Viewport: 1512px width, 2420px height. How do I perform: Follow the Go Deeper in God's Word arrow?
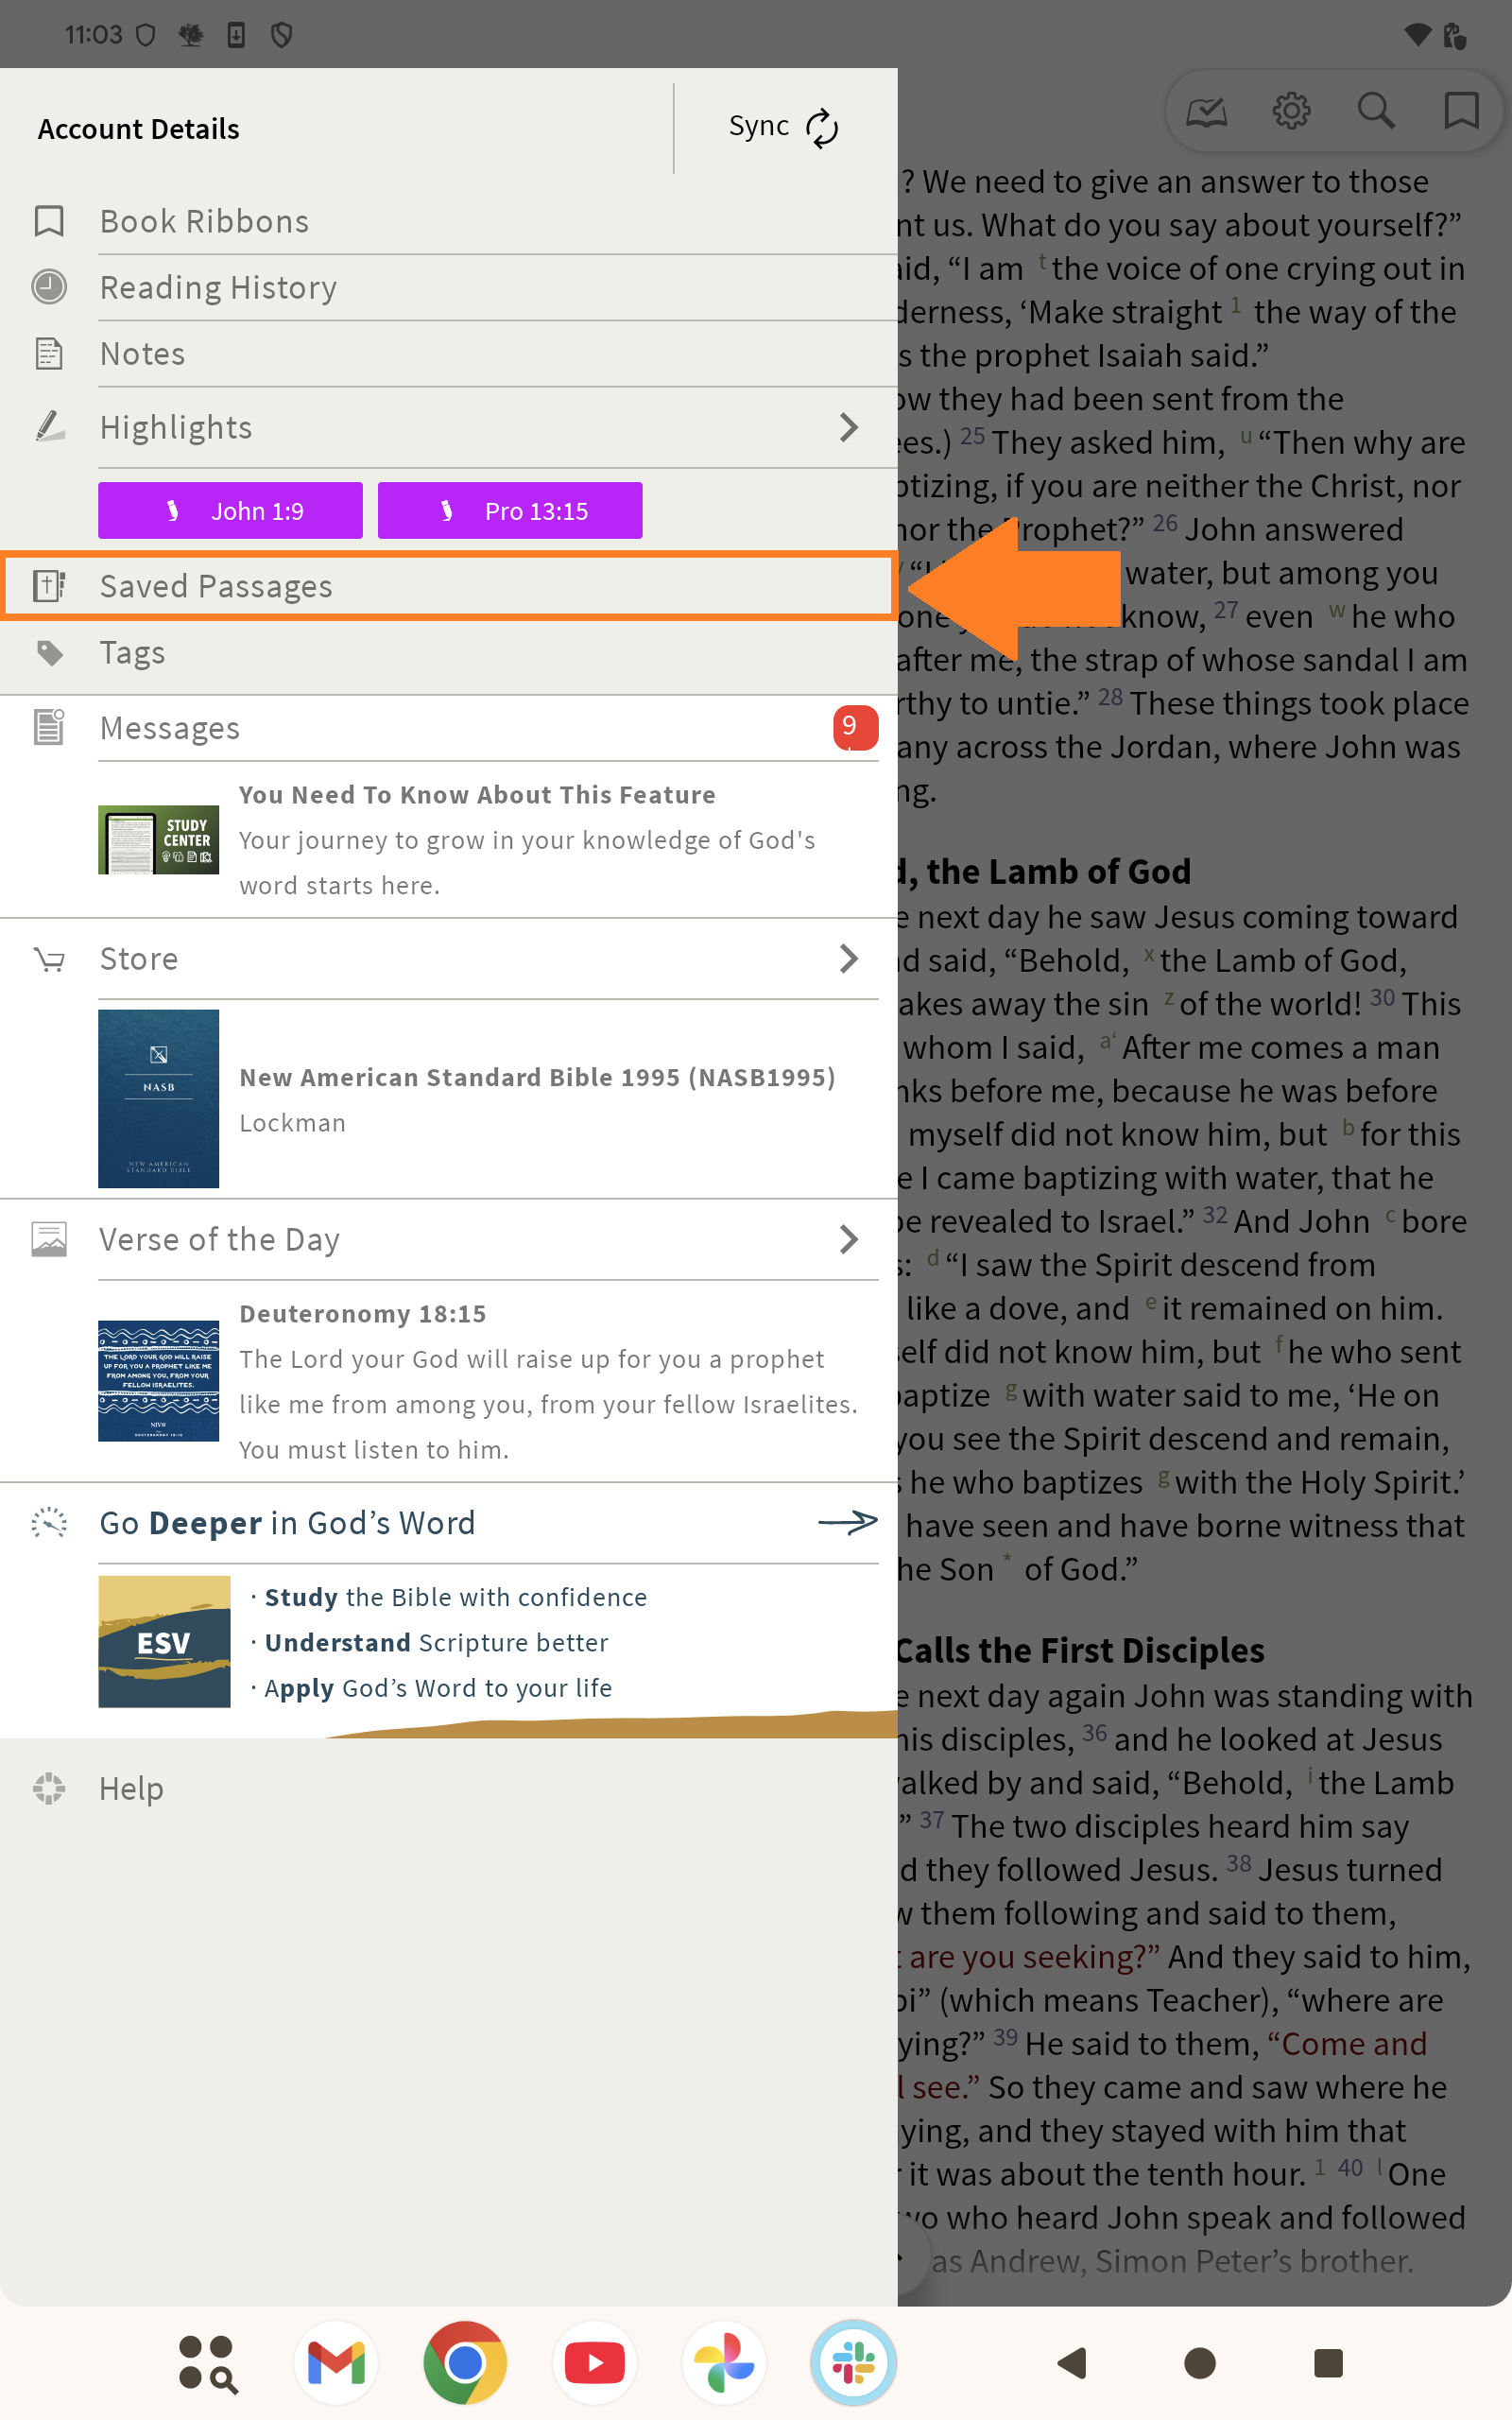(x=846, y=1522)
